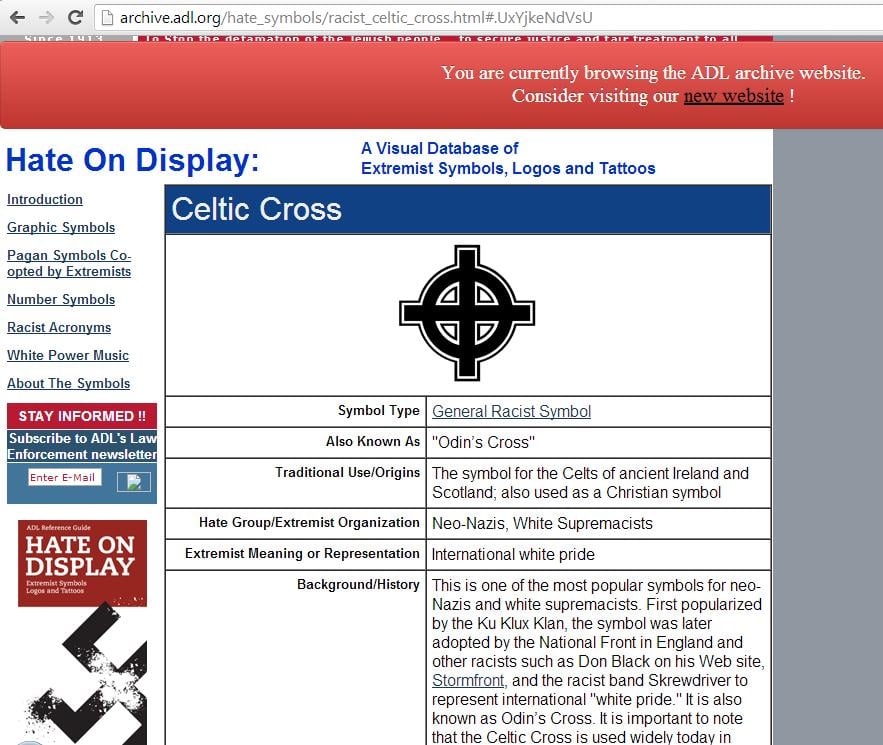Open the 'new website' link in the banner
This screenshot has height=745, width=883.
[733, 96]
